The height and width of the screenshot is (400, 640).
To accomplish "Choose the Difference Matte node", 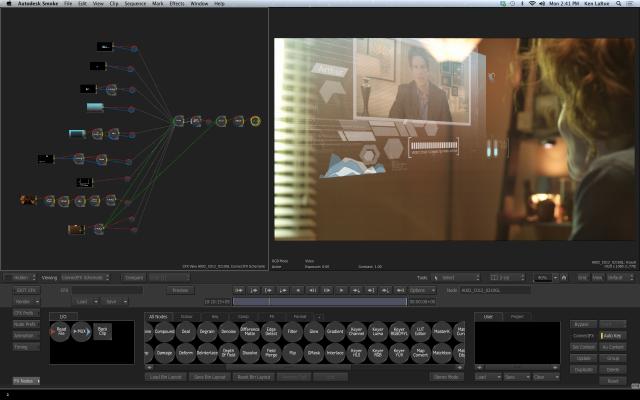I will tap(250, 331).
